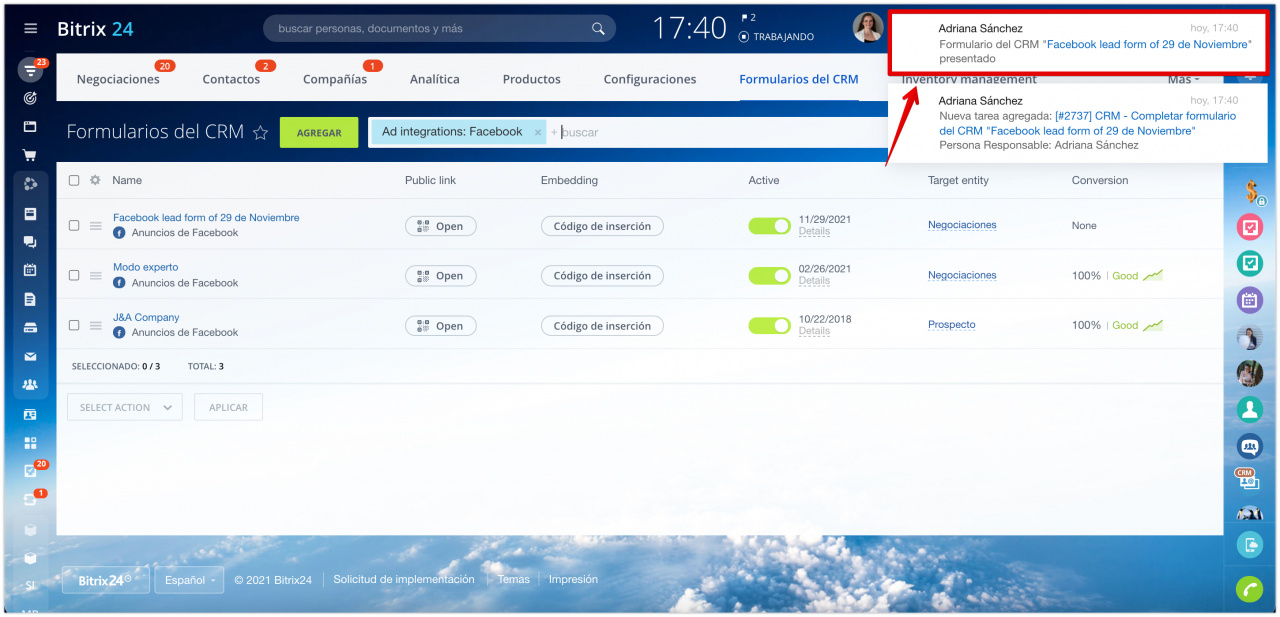Click drag handle of J&A Company row
This screenshot has height=617, width=1280.
(x=96, y=325)
